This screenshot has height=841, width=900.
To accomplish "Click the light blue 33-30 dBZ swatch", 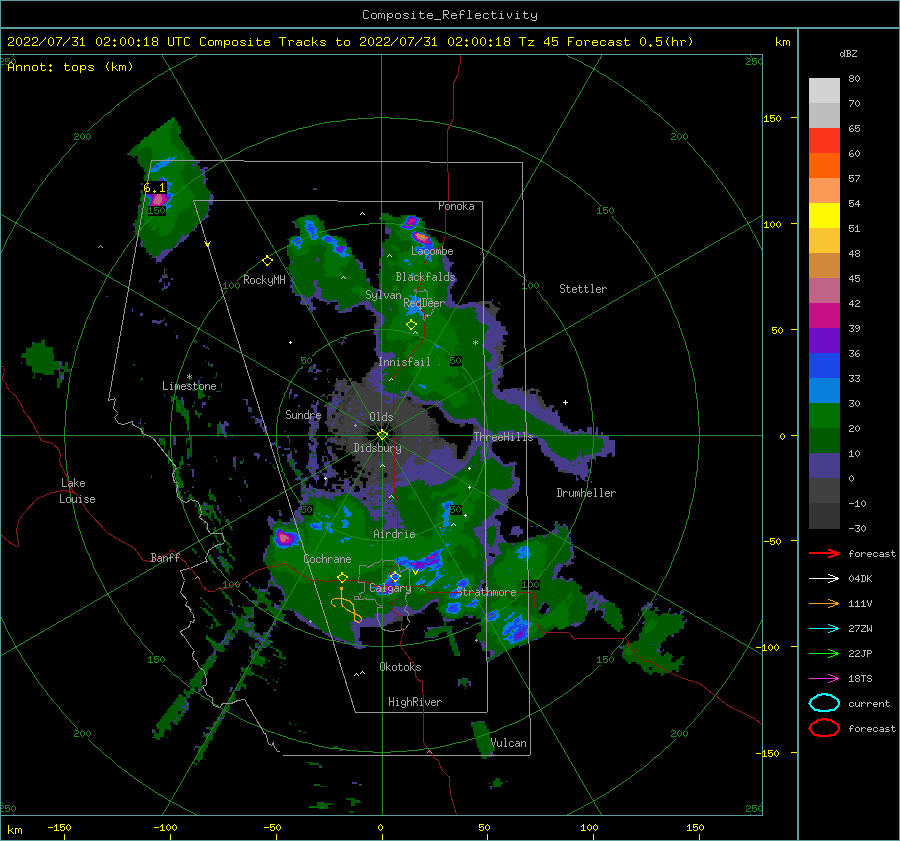I will (x=824, y=391).
